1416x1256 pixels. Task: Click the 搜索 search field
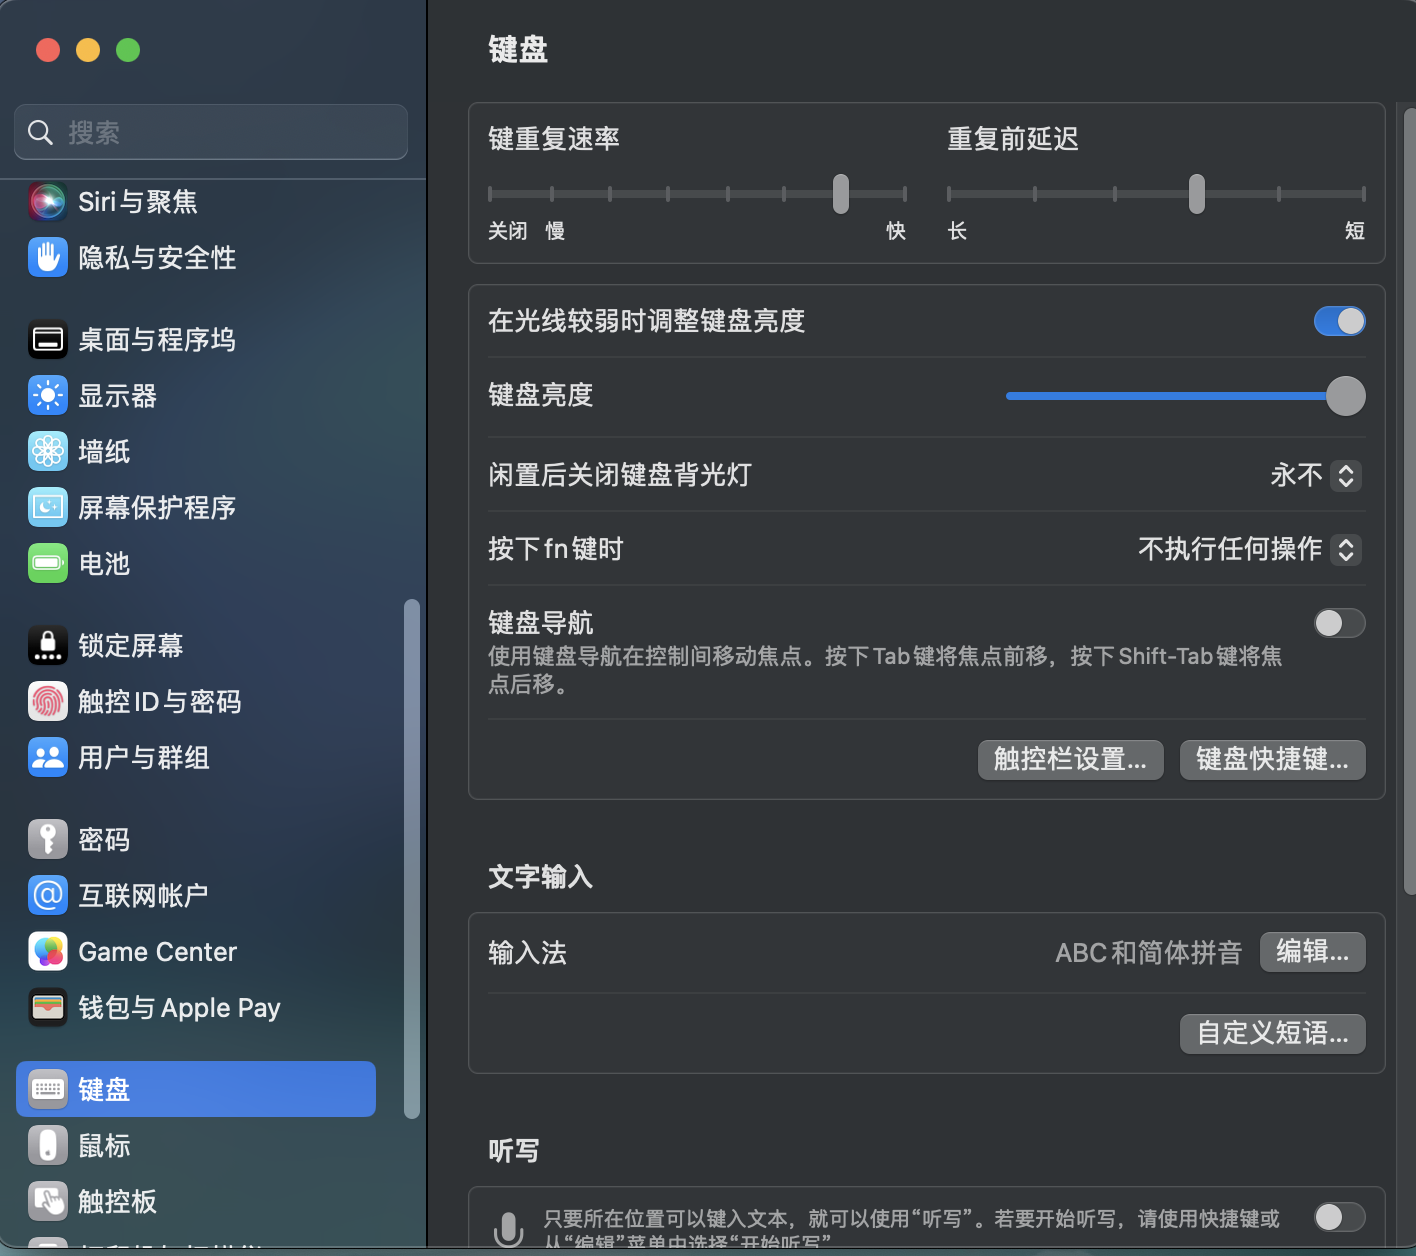pos(211,132)
